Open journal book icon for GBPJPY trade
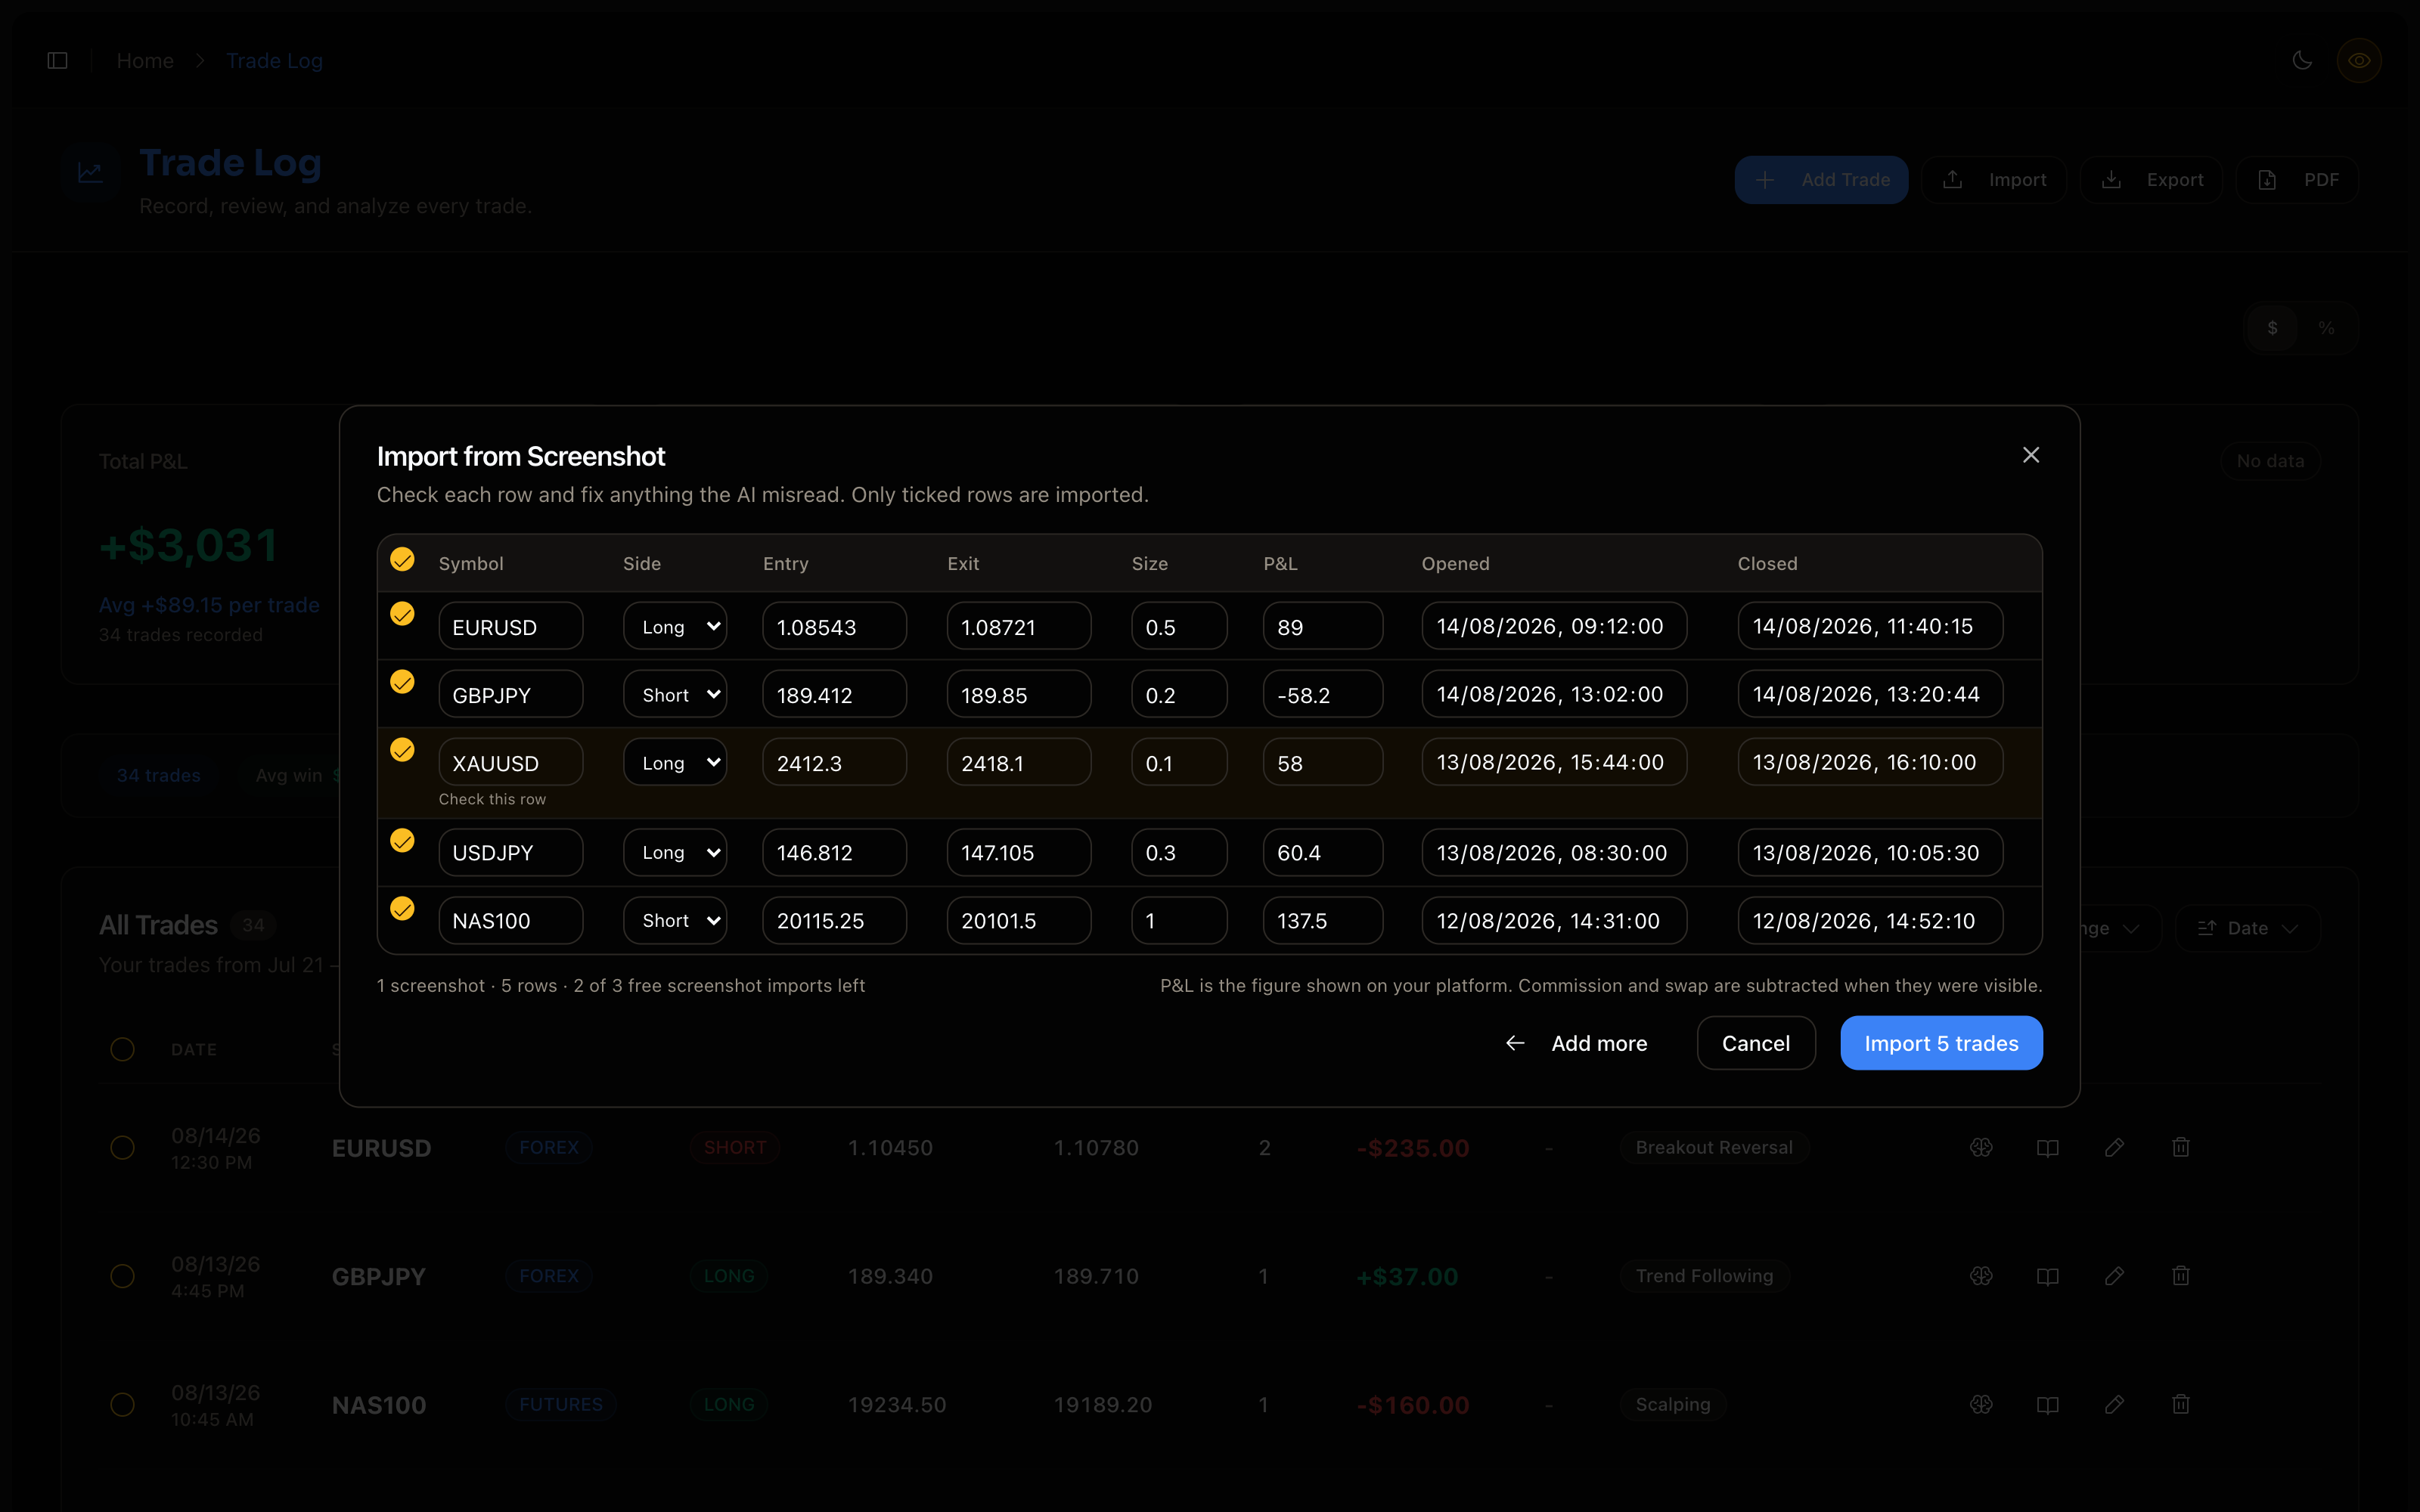The height and width of the screenshot is (1512, 2420). tap(2047, 1276)
